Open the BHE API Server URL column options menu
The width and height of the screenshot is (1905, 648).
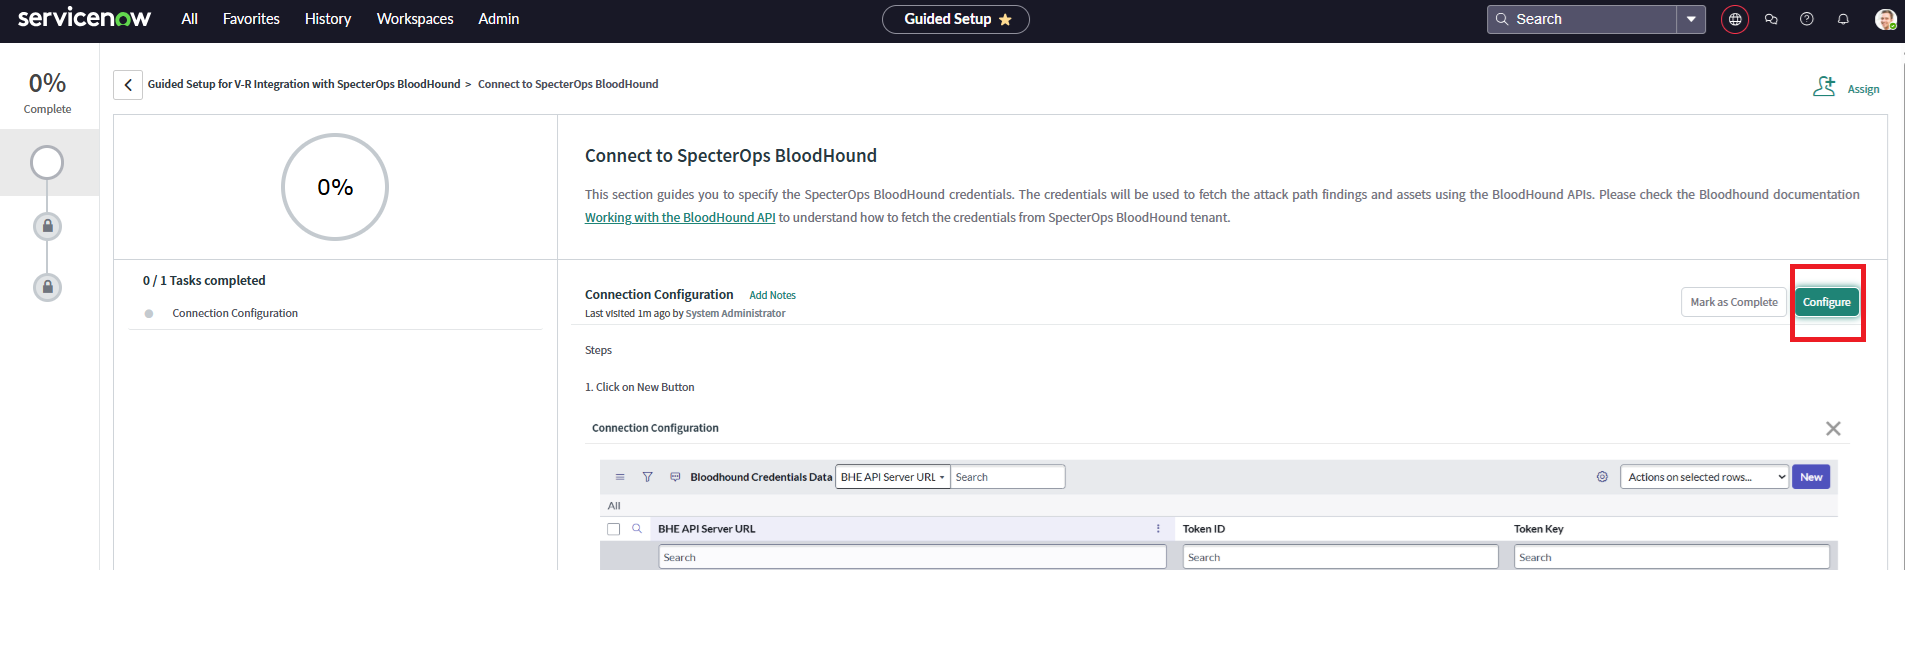1158,529
